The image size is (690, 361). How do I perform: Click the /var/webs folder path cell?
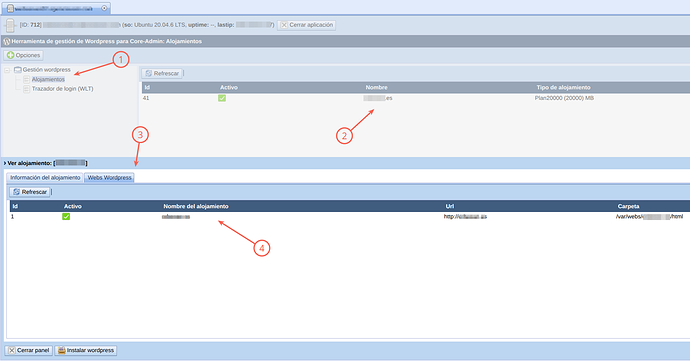[650, 217]
